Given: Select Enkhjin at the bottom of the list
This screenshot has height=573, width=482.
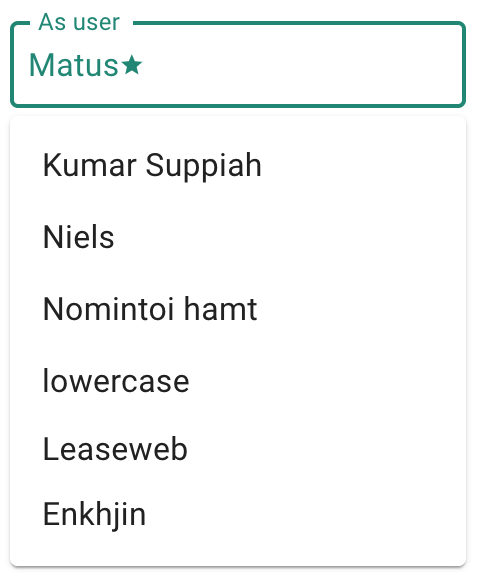Looking at the screenshot, I should click(238, 514).
